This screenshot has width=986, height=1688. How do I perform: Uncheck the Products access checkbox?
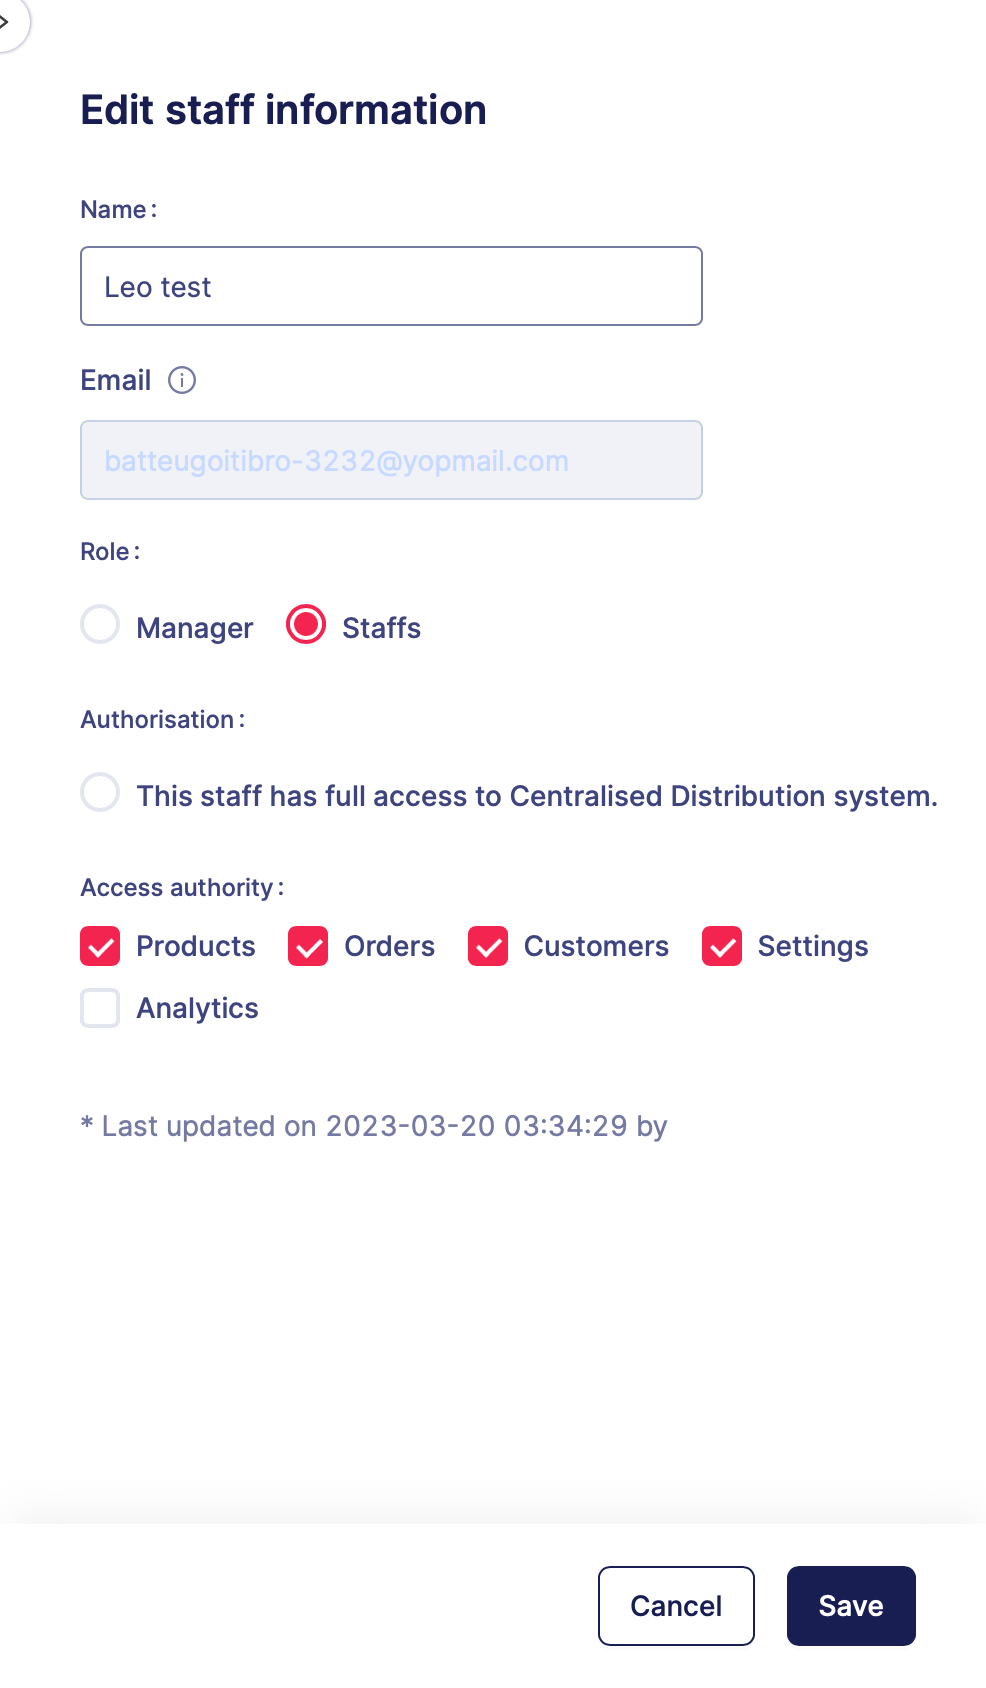pos(100,946)
